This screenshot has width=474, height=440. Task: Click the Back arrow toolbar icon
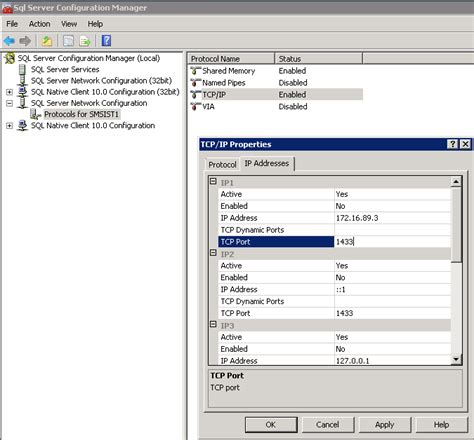click(9, 41)
